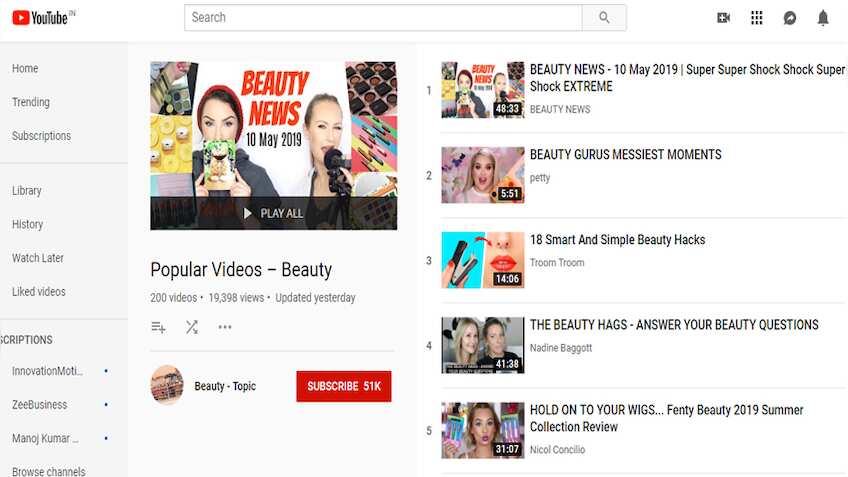Click the Popular Videos – Beauty heading
Image resolution: width=848 pixels, height=477 pixels.
click(x=241, y=269)
